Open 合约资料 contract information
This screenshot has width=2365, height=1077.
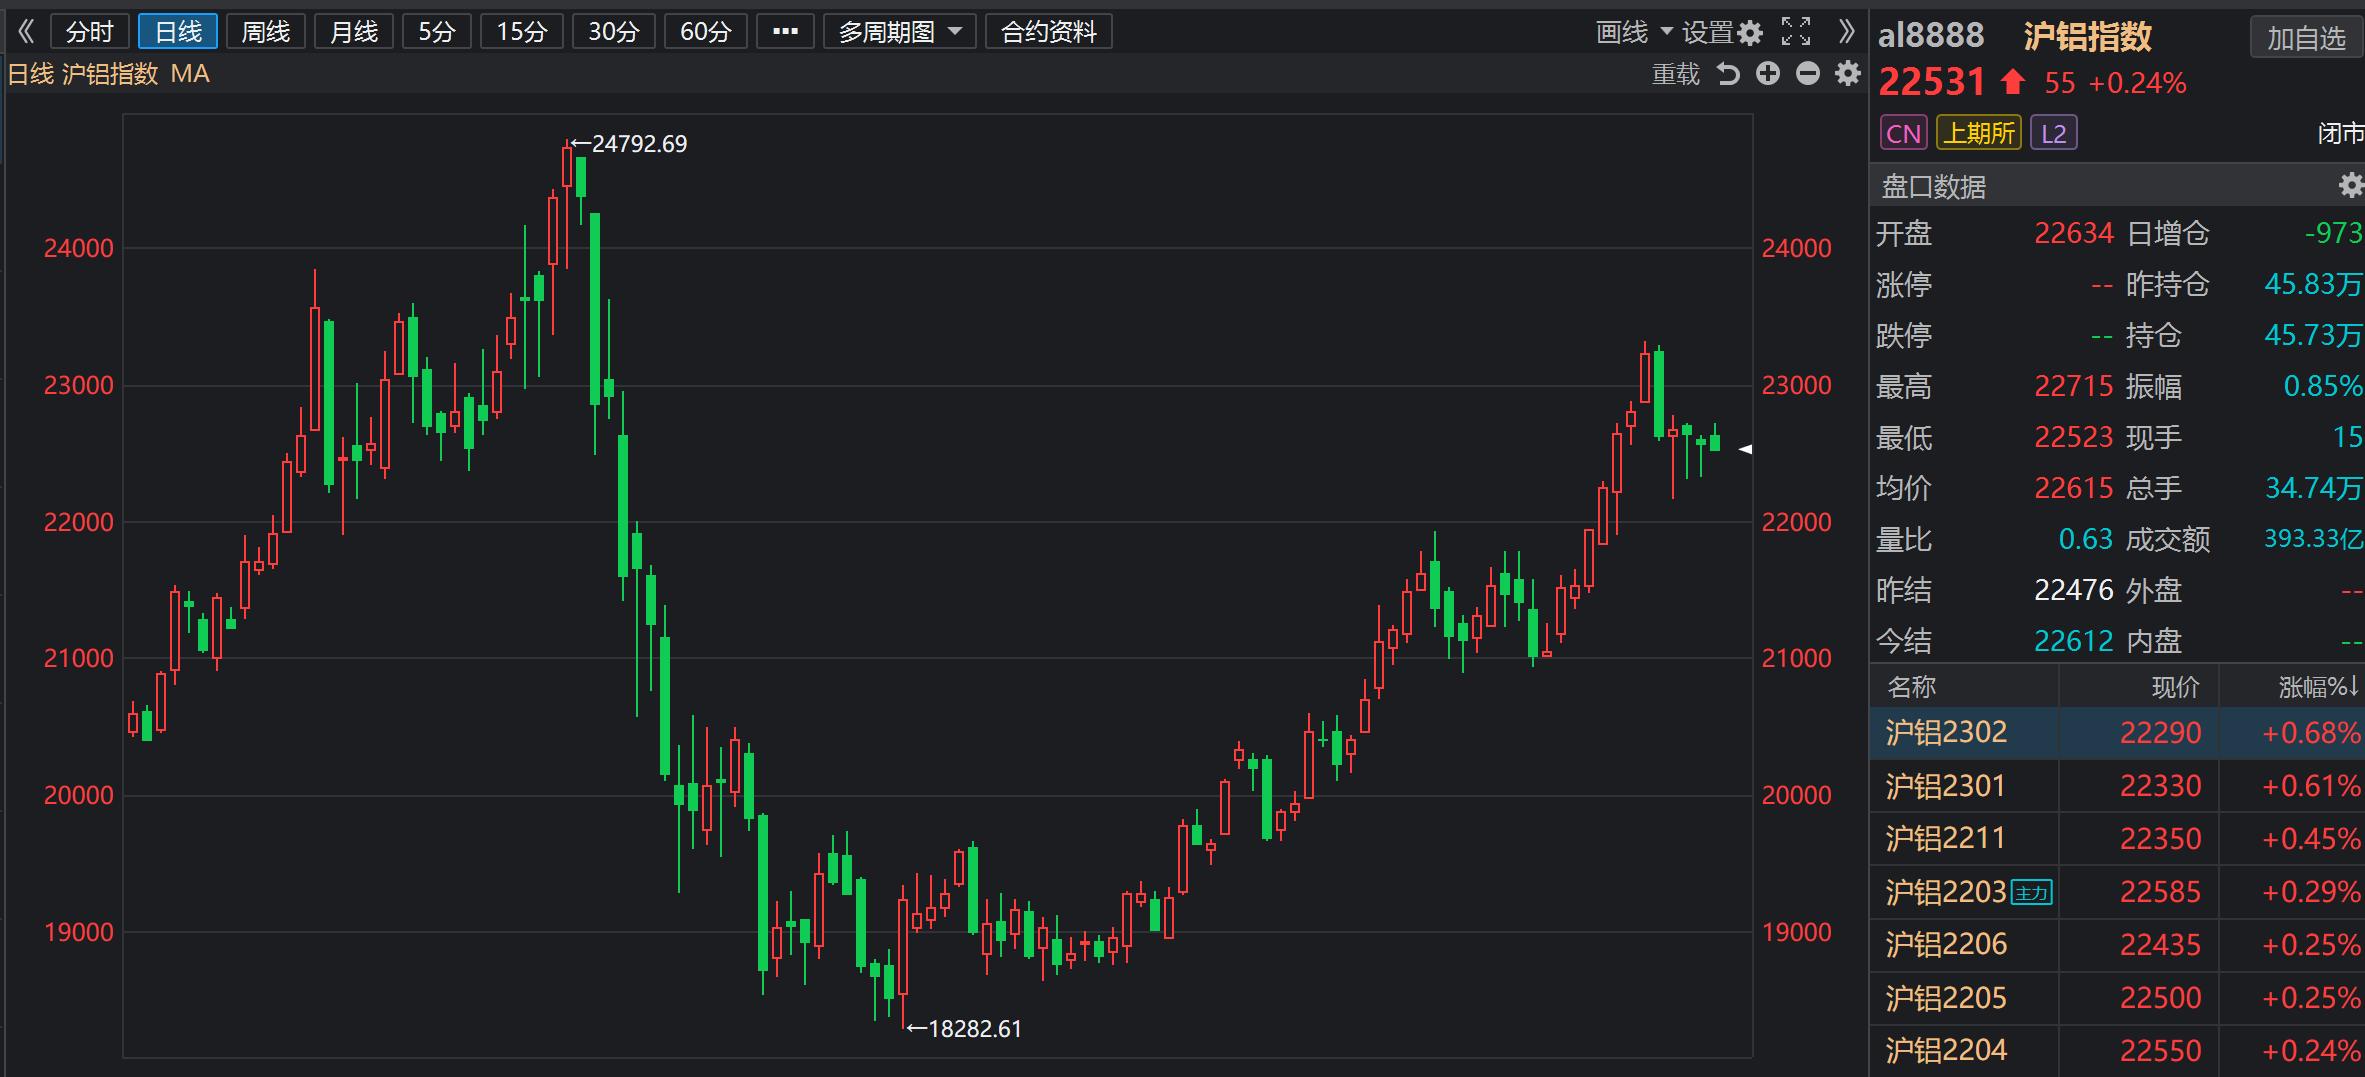1049,32
